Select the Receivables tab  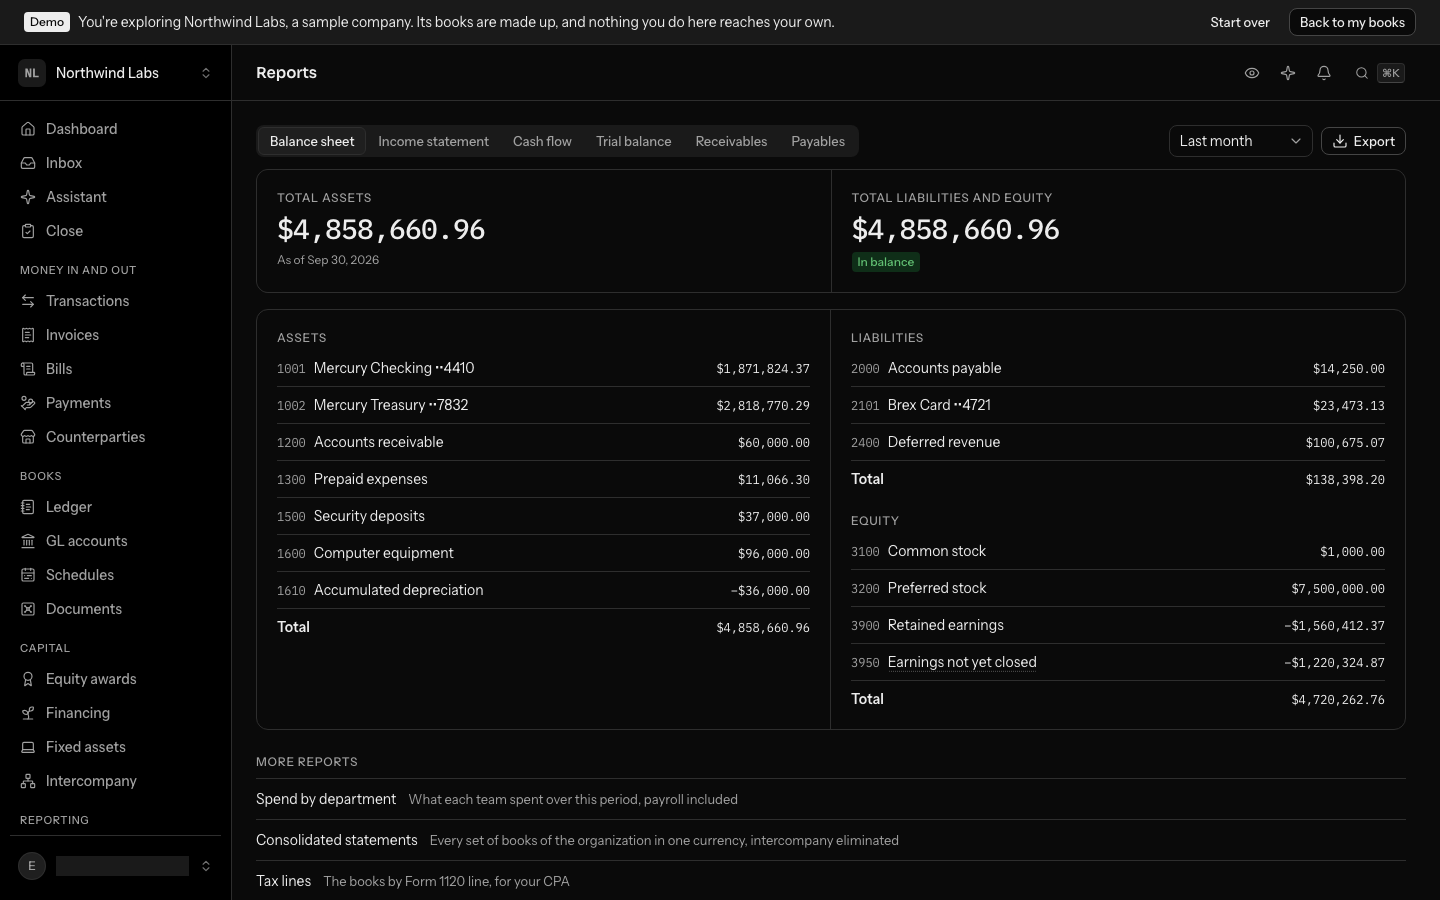tap(731, 141)
